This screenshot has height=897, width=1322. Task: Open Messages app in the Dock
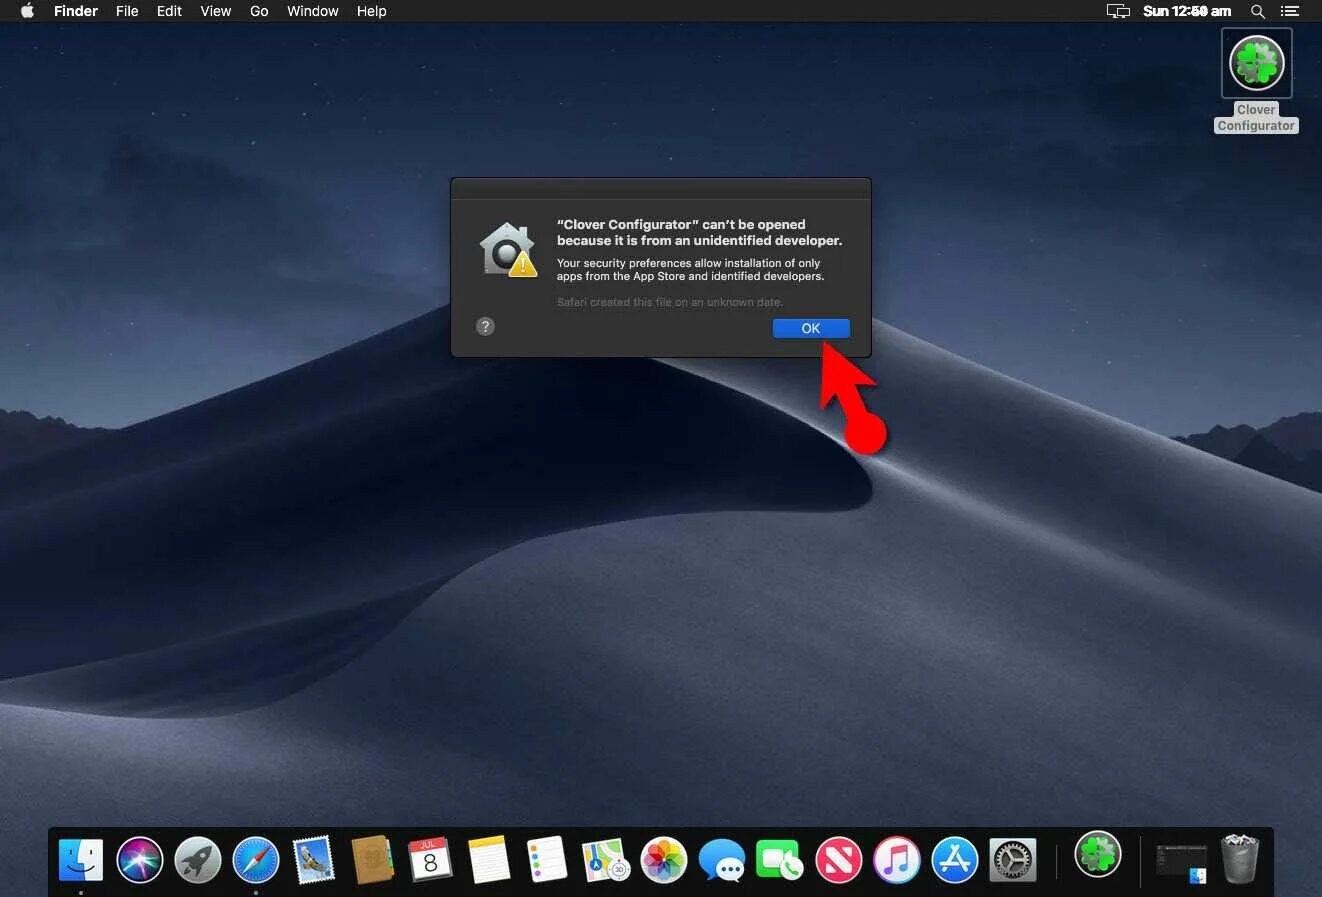pos(722,860)
